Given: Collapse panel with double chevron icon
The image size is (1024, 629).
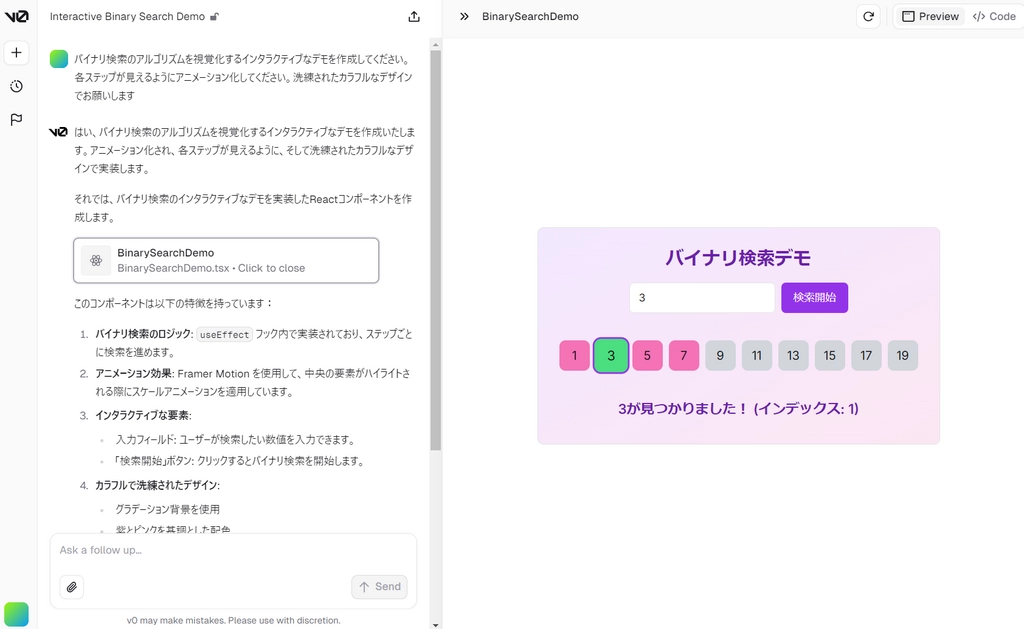Looking at the screenshot, I should tap(464, 16).
